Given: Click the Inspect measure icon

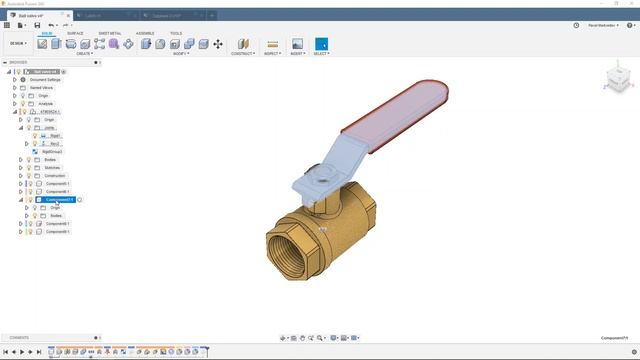Looking at the screenshot, I should [x=273, y=44].
